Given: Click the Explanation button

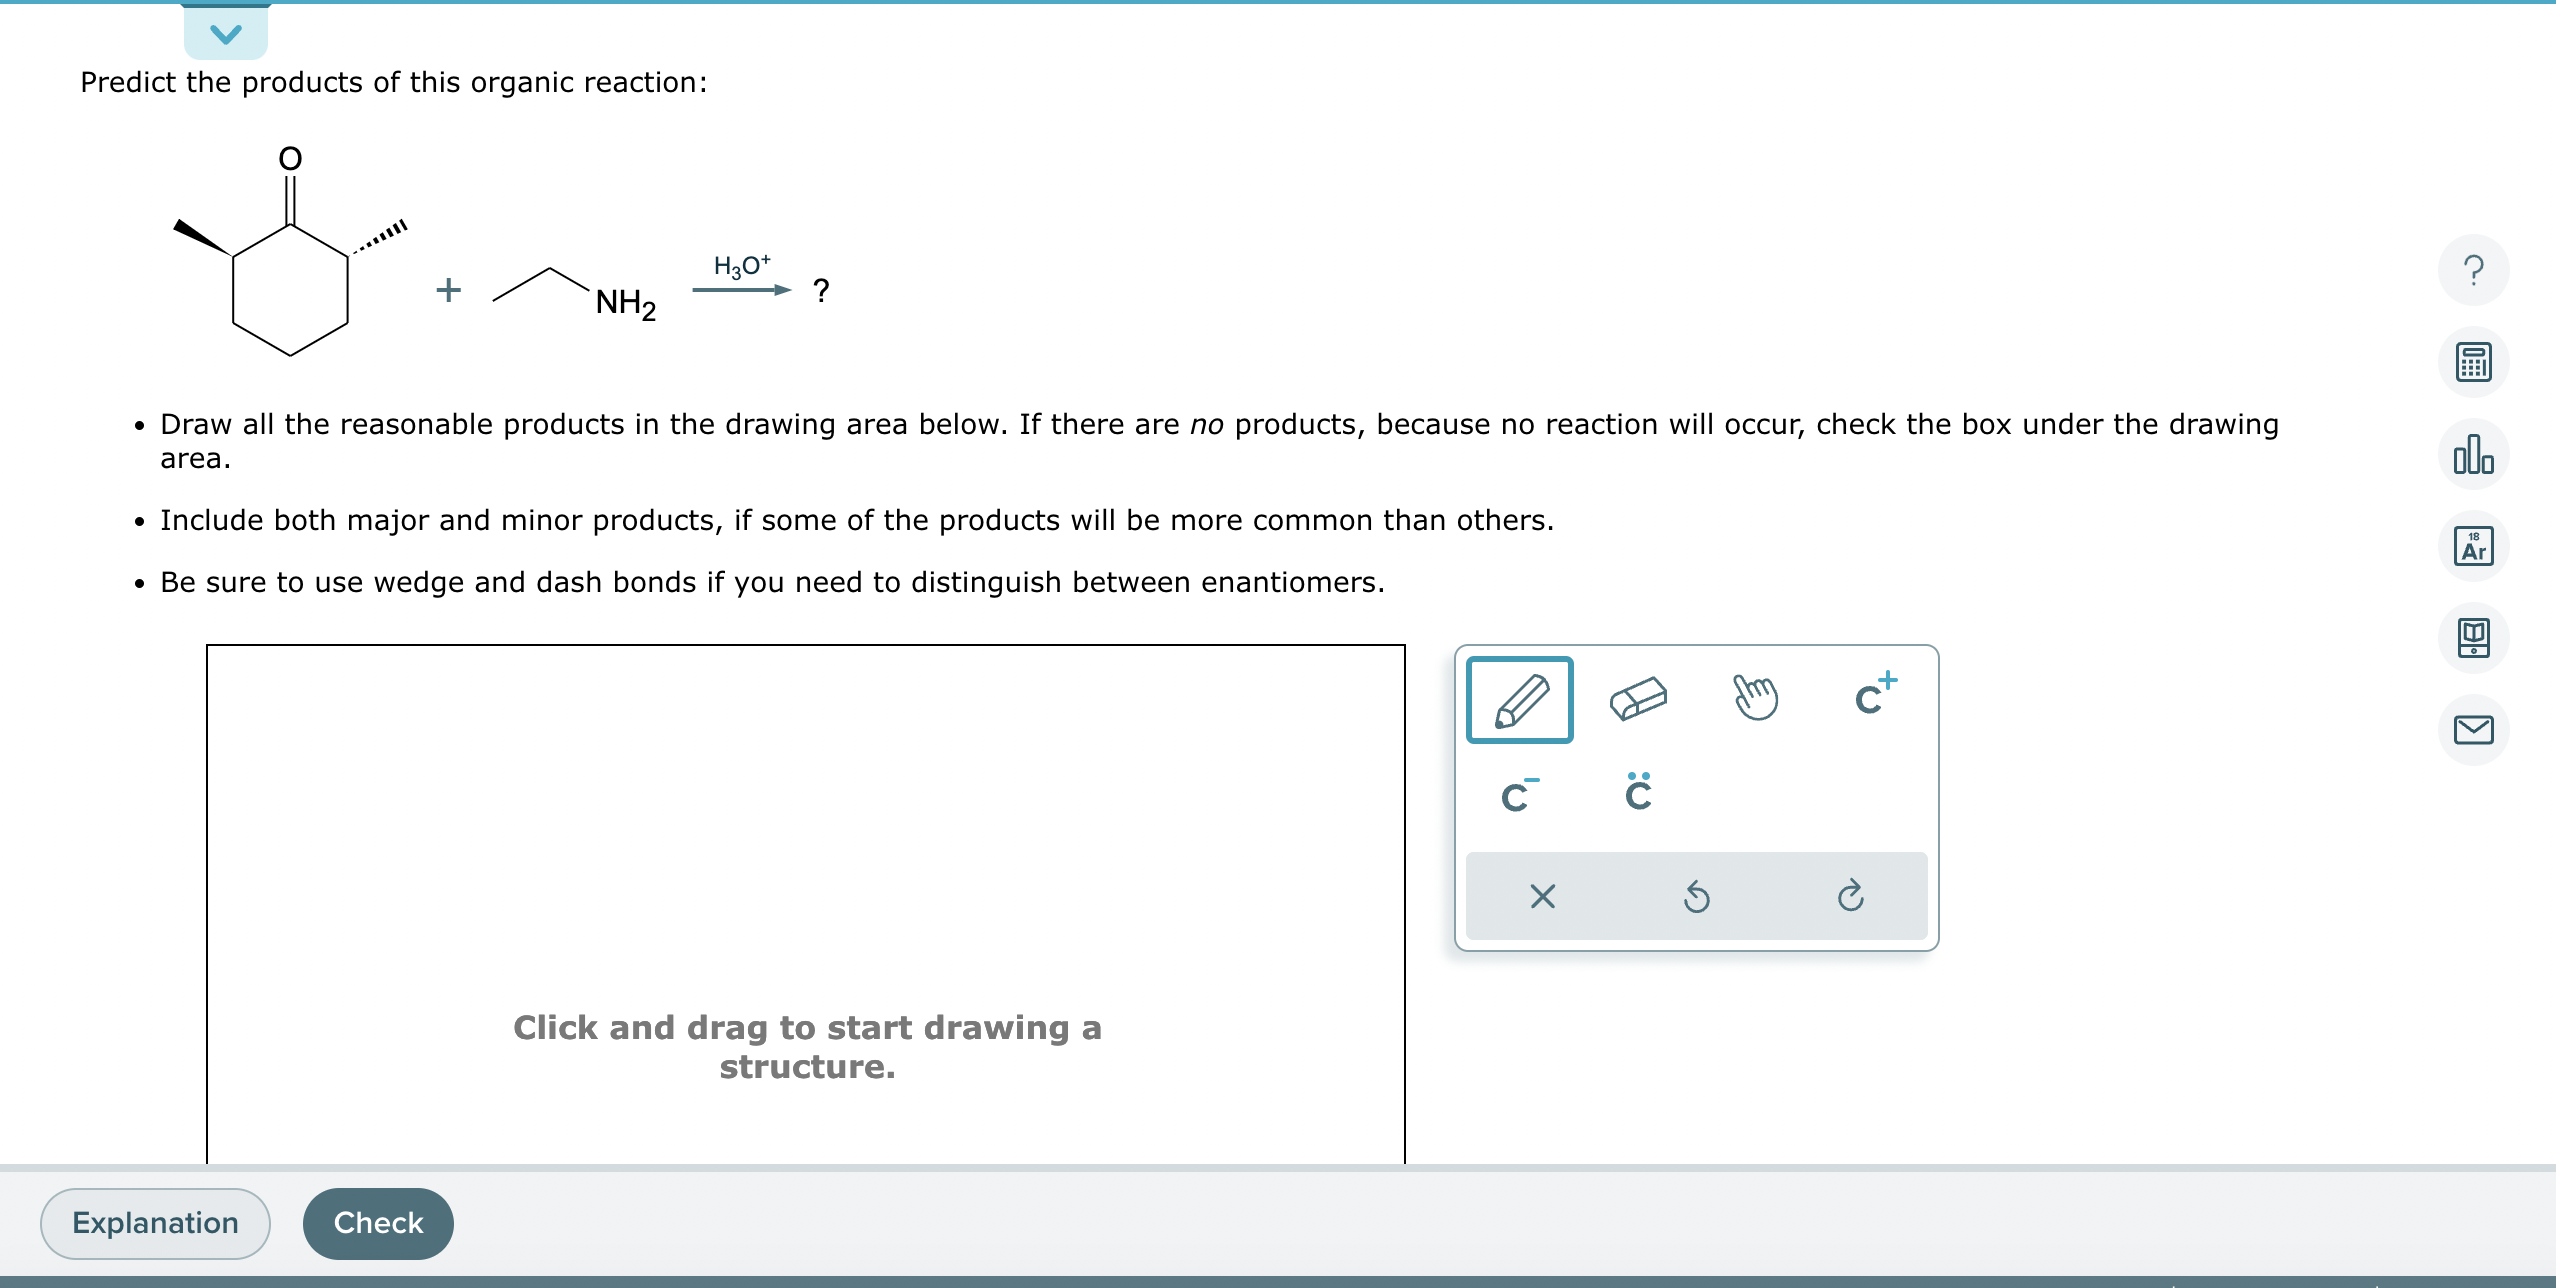Looking at the screenshot, I should click(155, 1222).
